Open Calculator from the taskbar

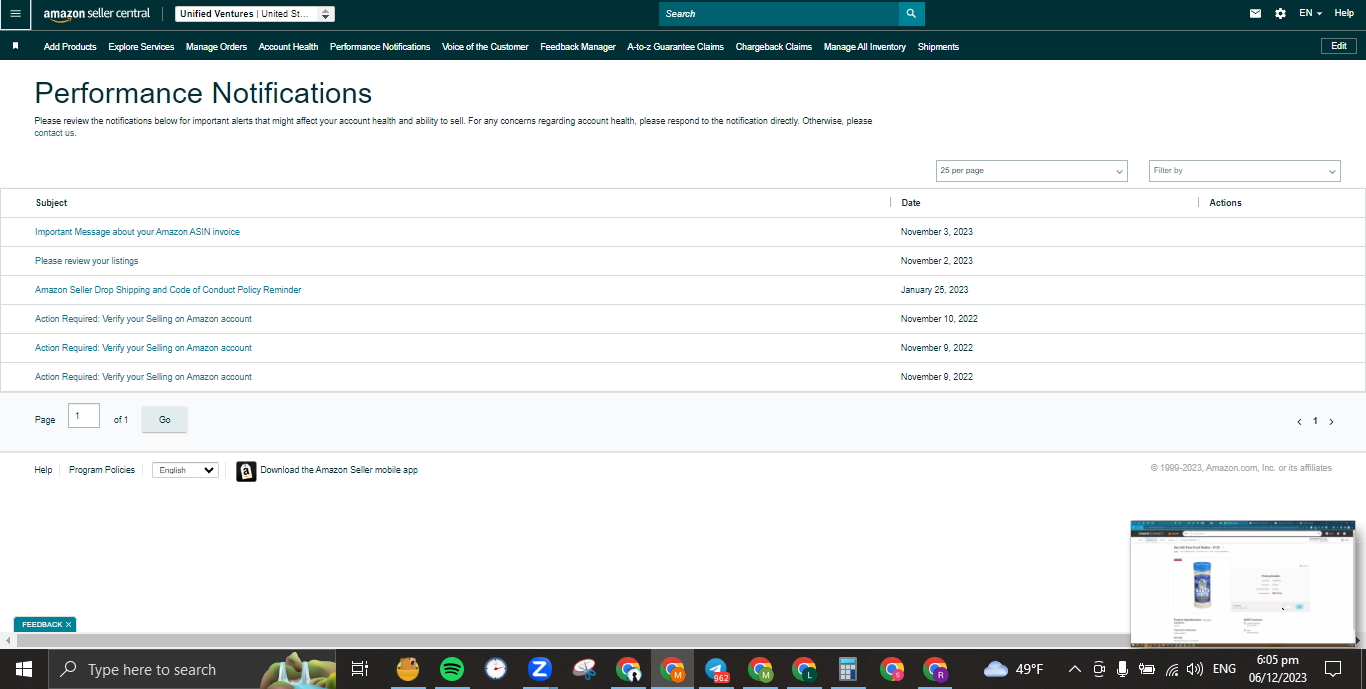click(x=848, y=669)
